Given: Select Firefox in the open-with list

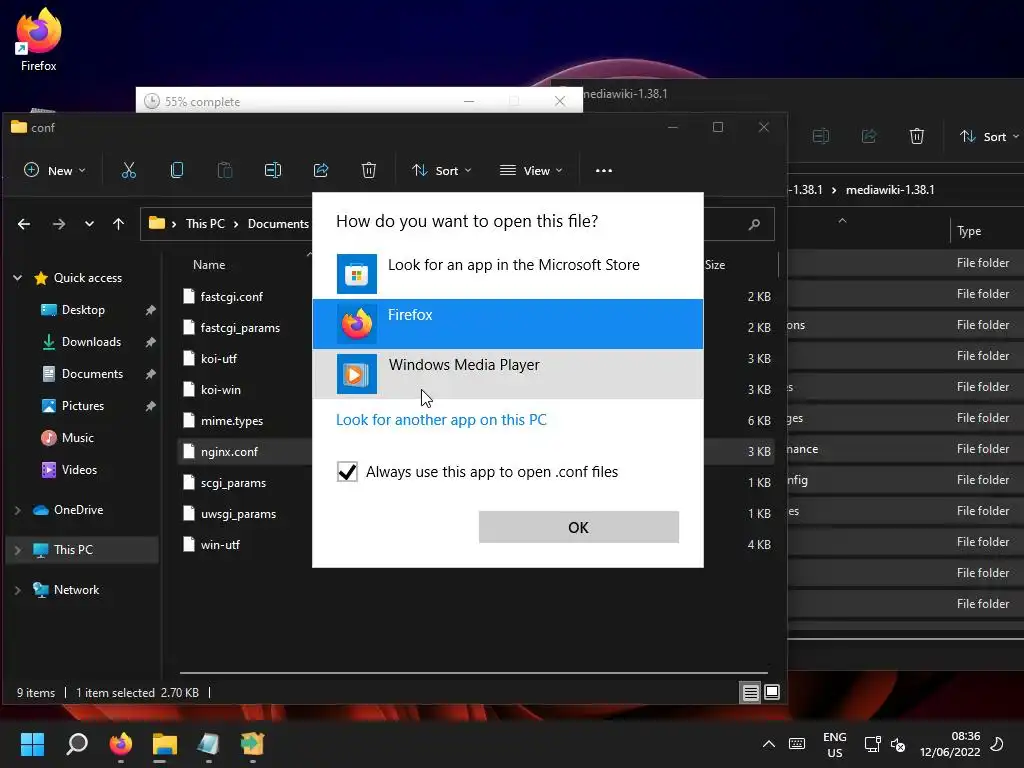Looking at the screenshot, I should pos(508,324).
